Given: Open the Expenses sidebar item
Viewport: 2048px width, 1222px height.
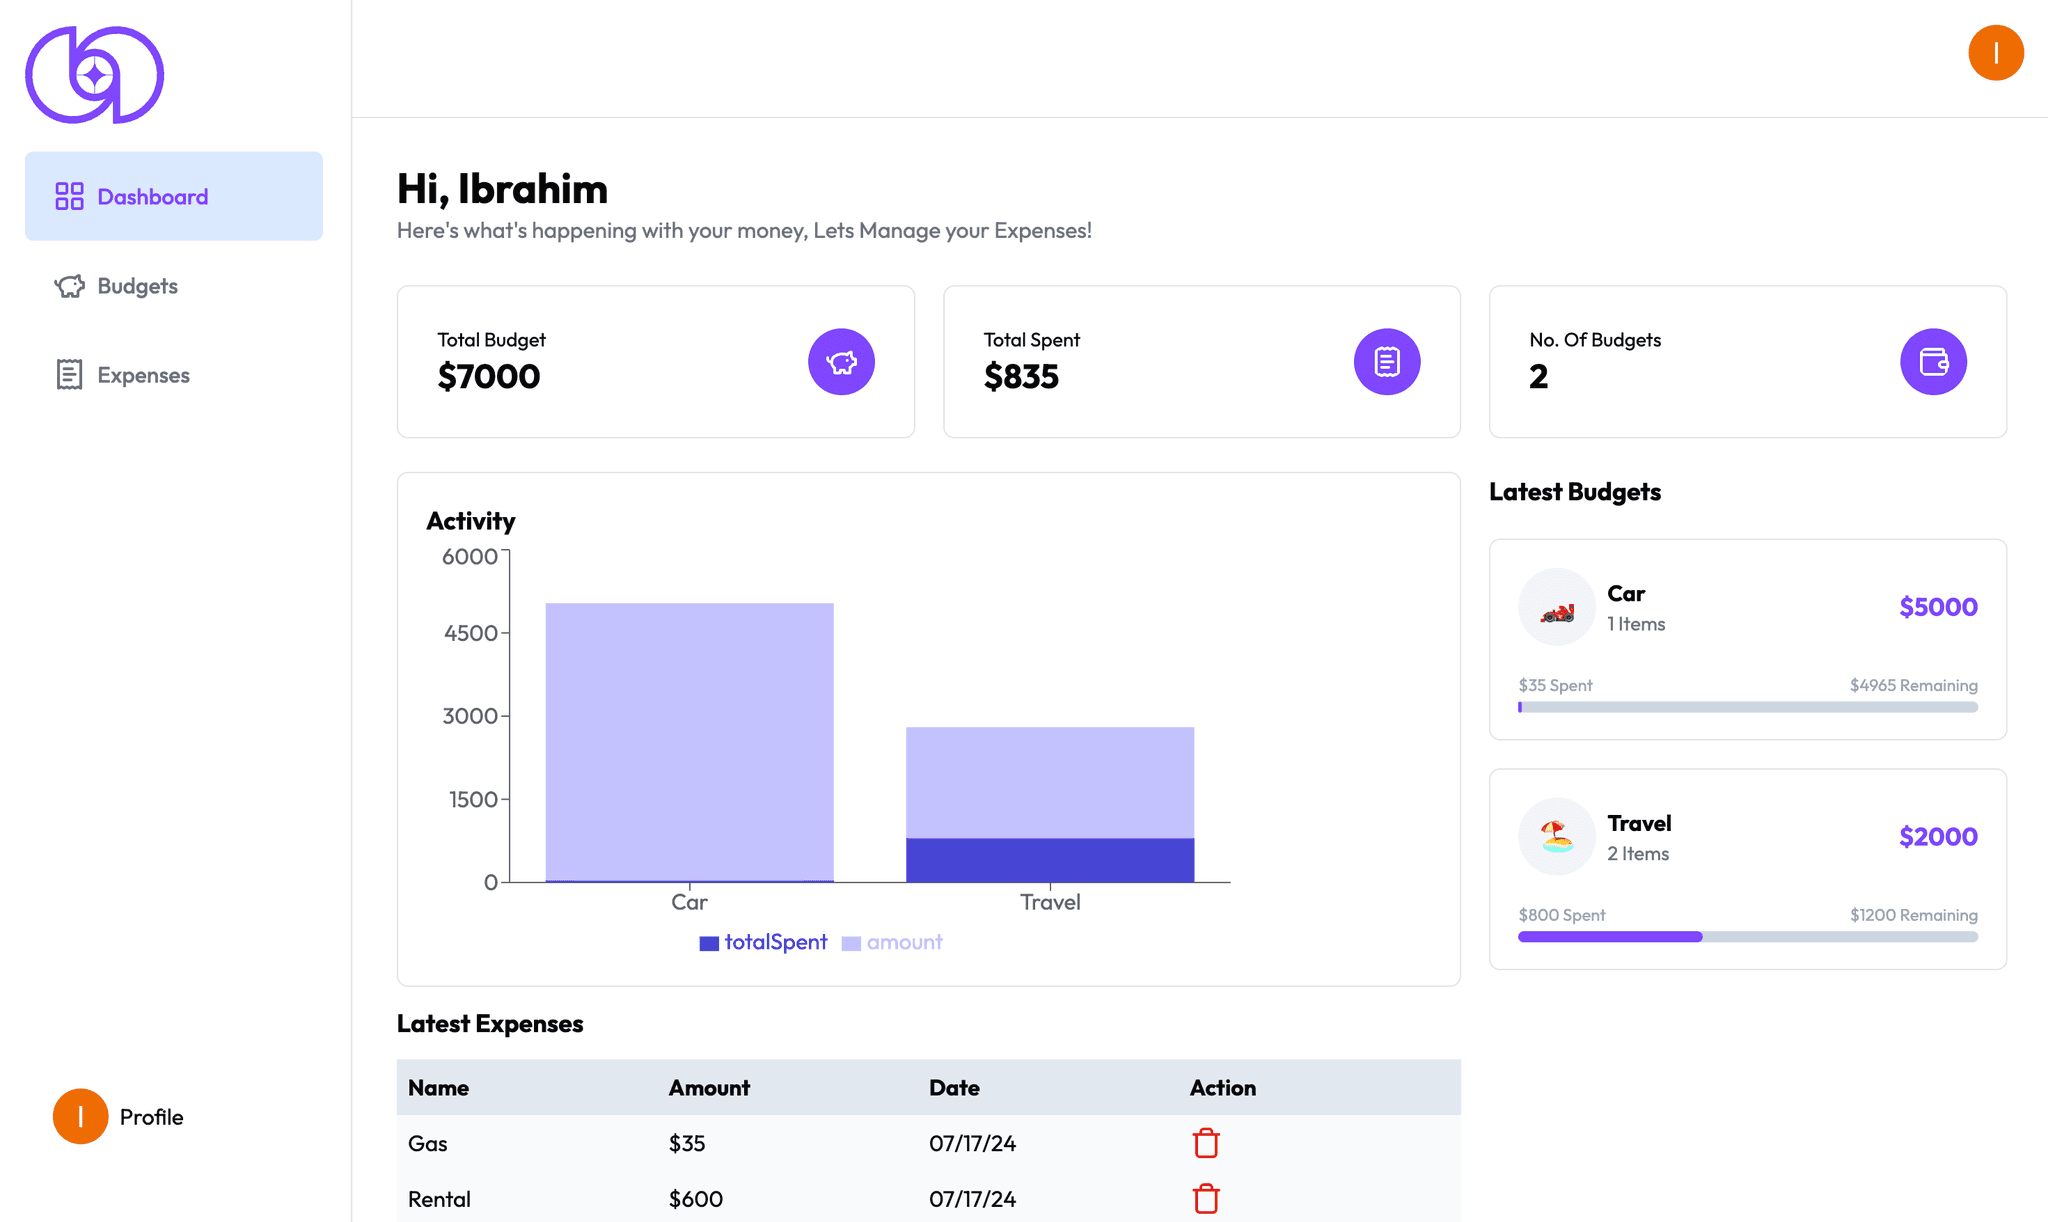Looking at the screenshot, I should pyautogui.click(x=143, y=375).
